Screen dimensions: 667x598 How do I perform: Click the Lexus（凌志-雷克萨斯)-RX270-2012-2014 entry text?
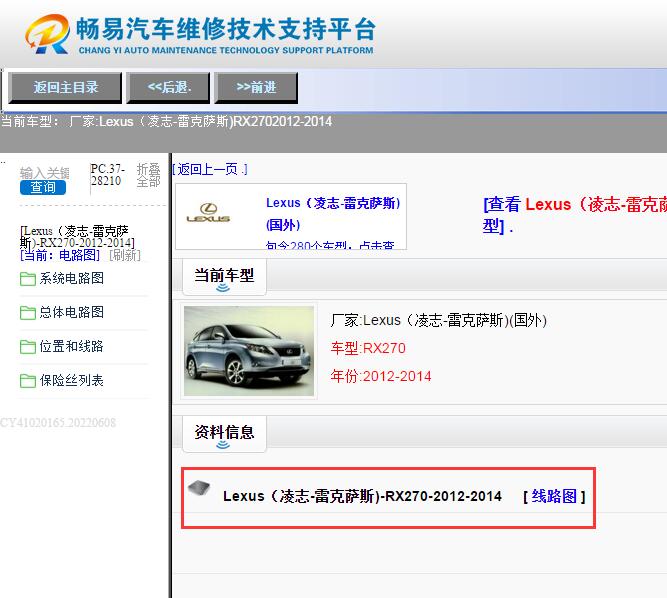coord(362,496)
